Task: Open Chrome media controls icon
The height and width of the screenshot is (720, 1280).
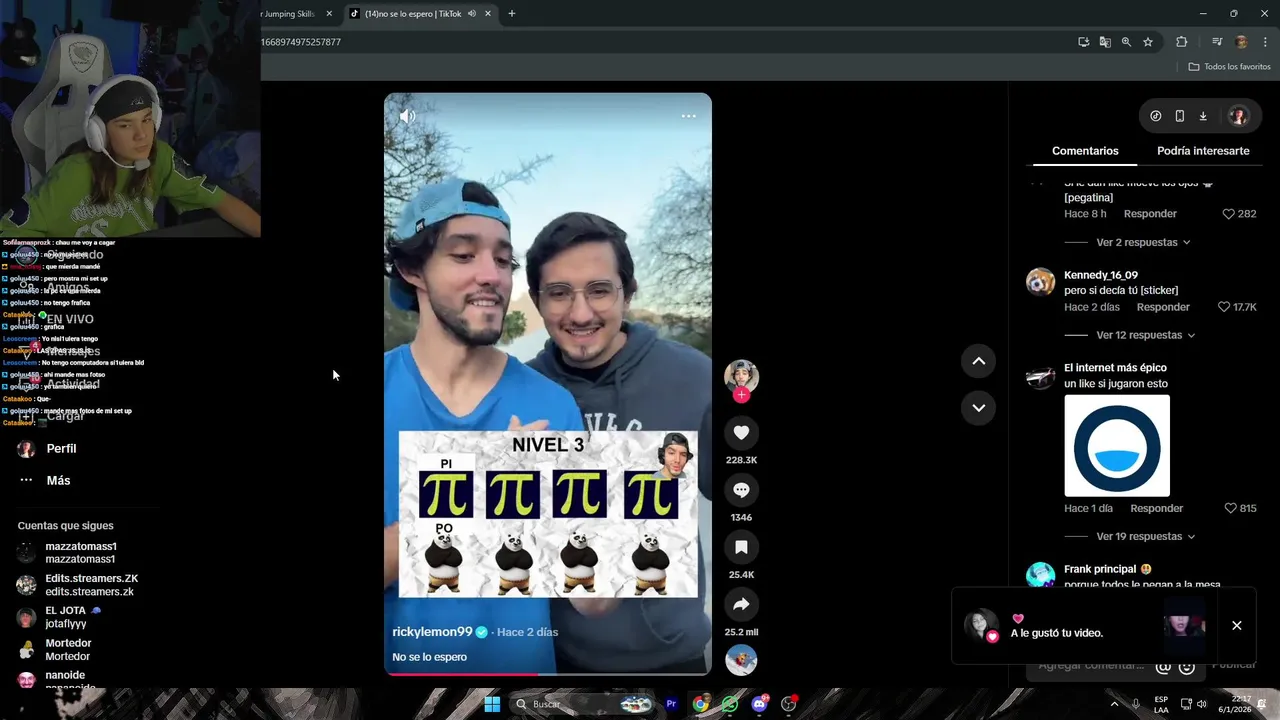Action: tap(1217, 42)
